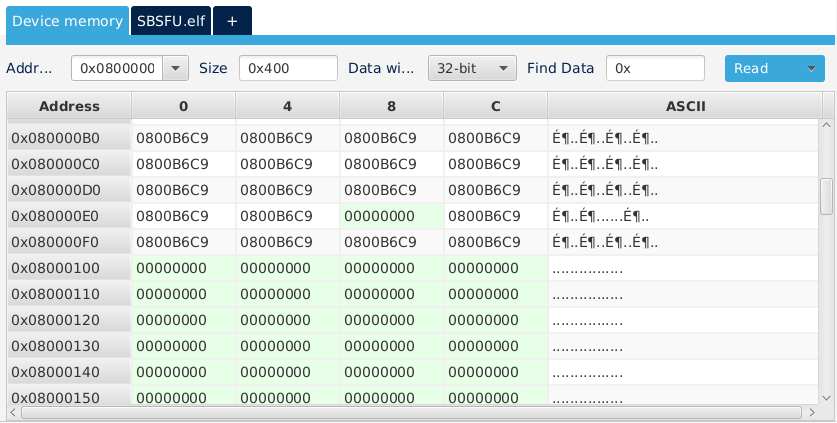This screenshot has height=423, width=837.
Task: Switch to the Device memory tab
Action: click(x=67, y=21)
